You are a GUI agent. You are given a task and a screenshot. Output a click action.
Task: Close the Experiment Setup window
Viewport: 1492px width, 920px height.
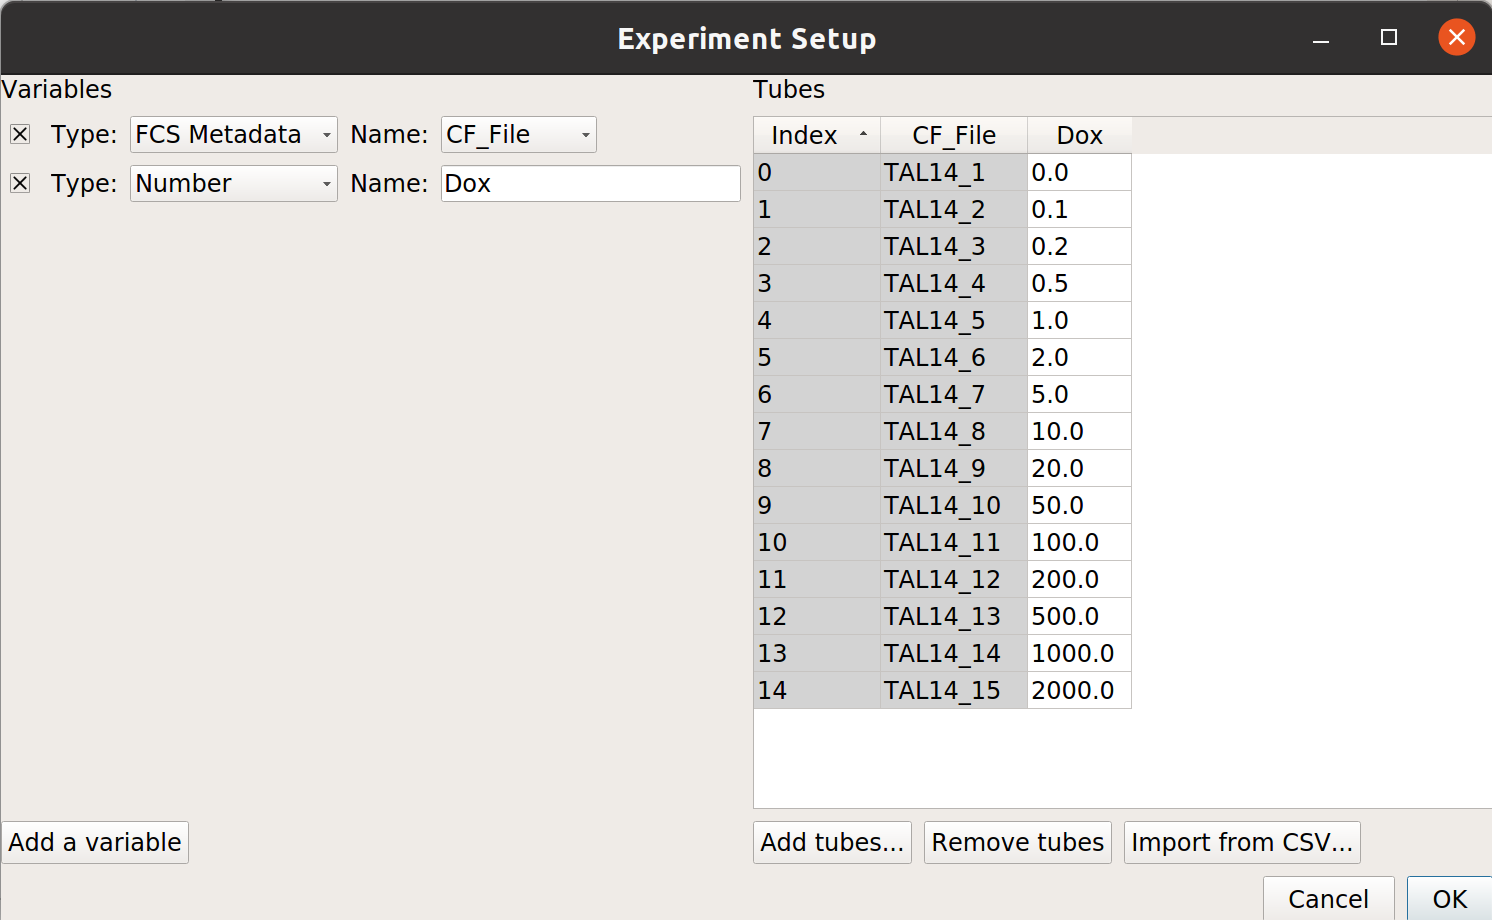(1457, 37)
